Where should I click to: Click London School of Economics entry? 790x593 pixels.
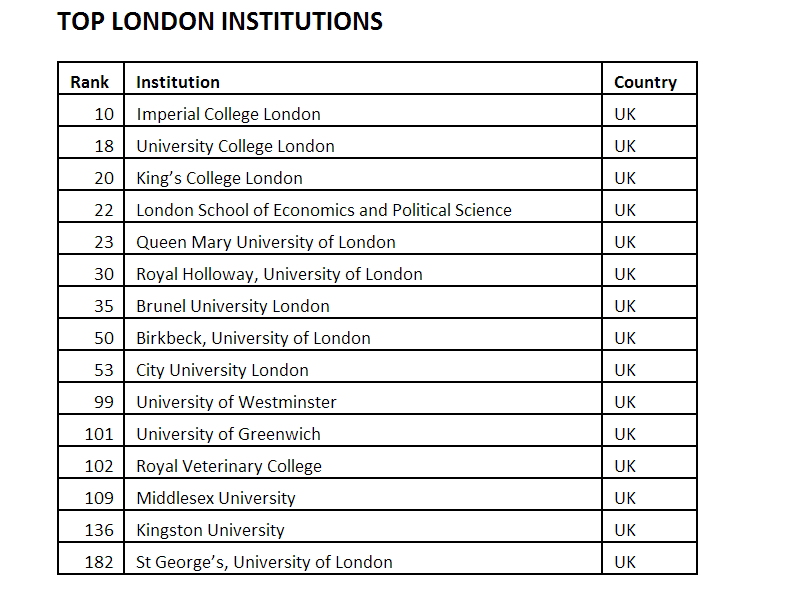tap(323, 210)
